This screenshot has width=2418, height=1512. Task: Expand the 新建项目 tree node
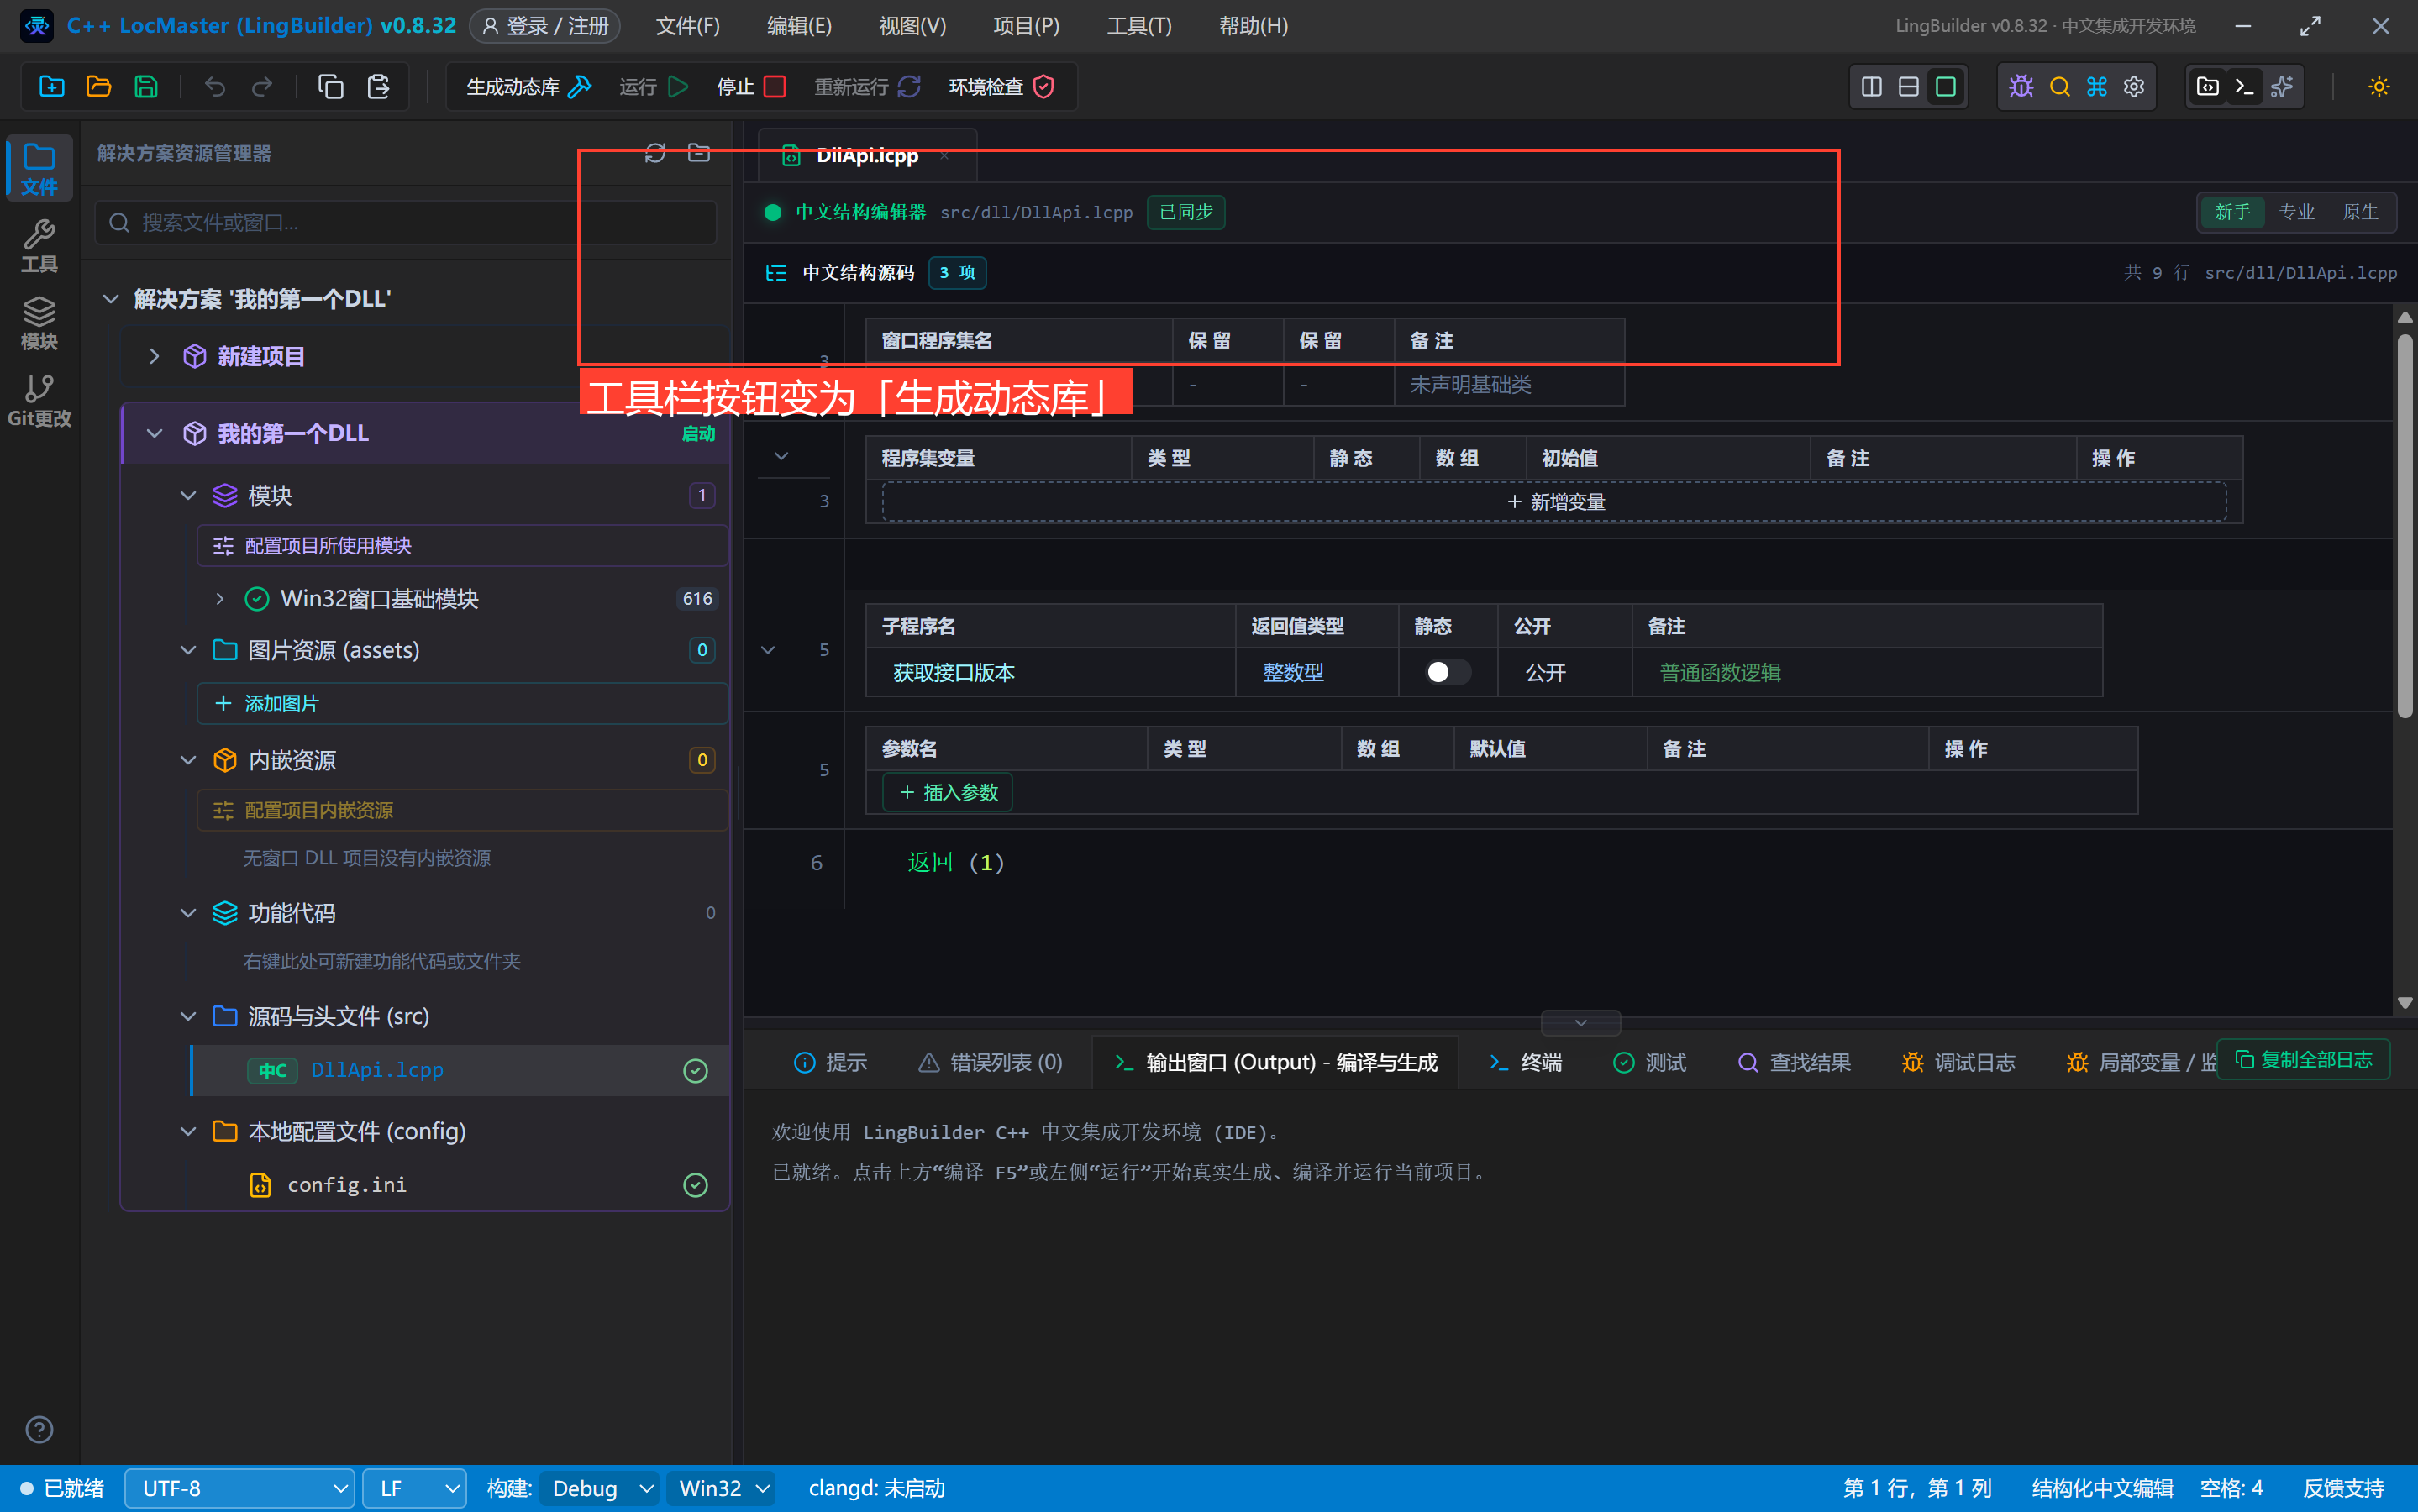[x=154, y=356]
